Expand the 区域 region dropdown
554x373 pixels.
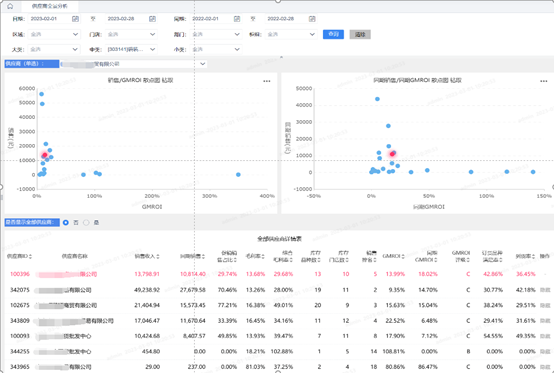[x=54, y=34]
